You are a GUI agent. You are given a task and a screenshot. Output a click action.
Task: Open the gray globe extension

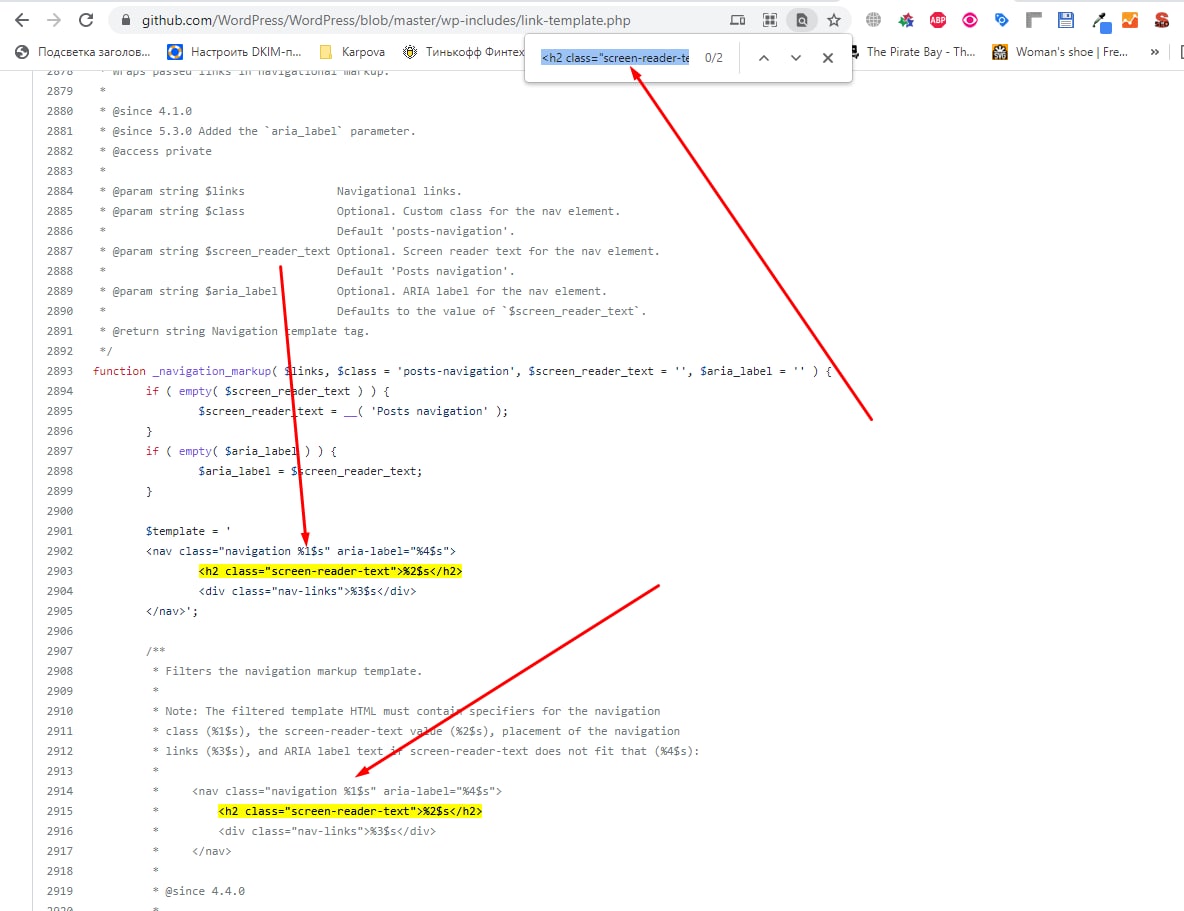point(874,20)
